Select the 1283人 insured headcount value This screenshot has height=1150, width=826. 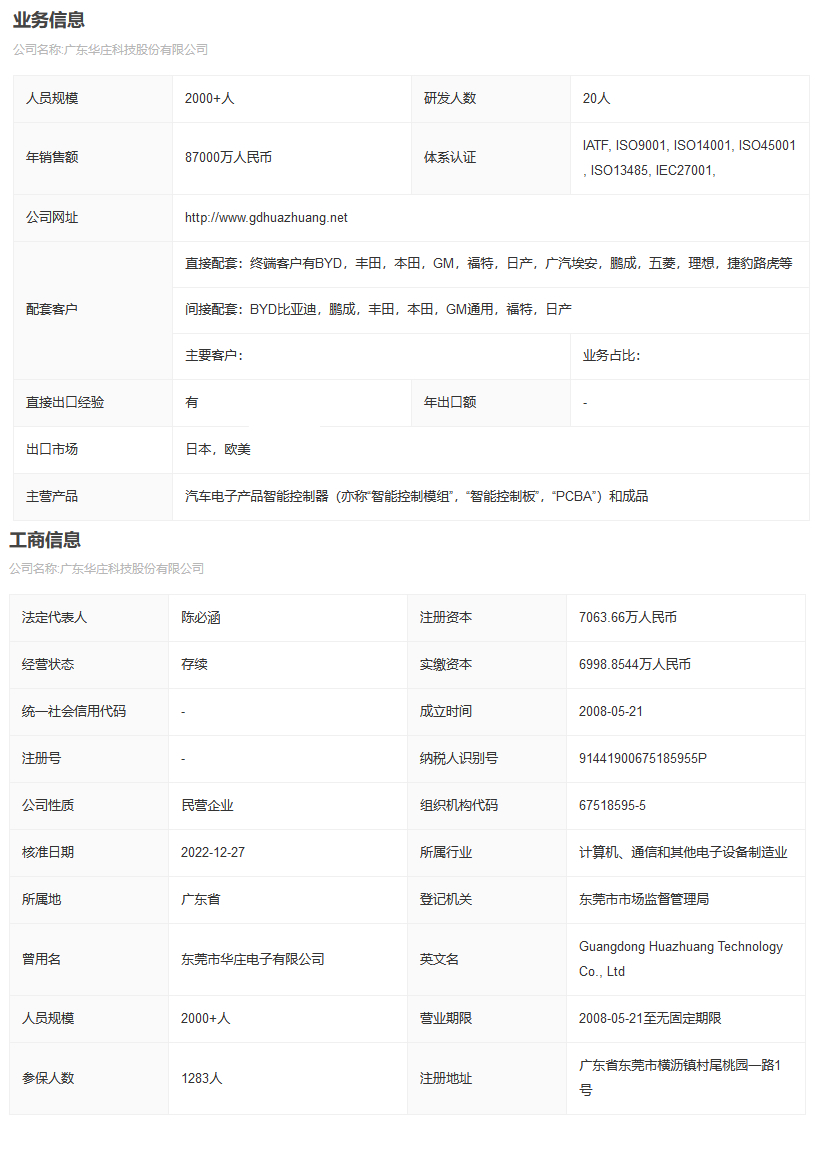coord(202,1079)
